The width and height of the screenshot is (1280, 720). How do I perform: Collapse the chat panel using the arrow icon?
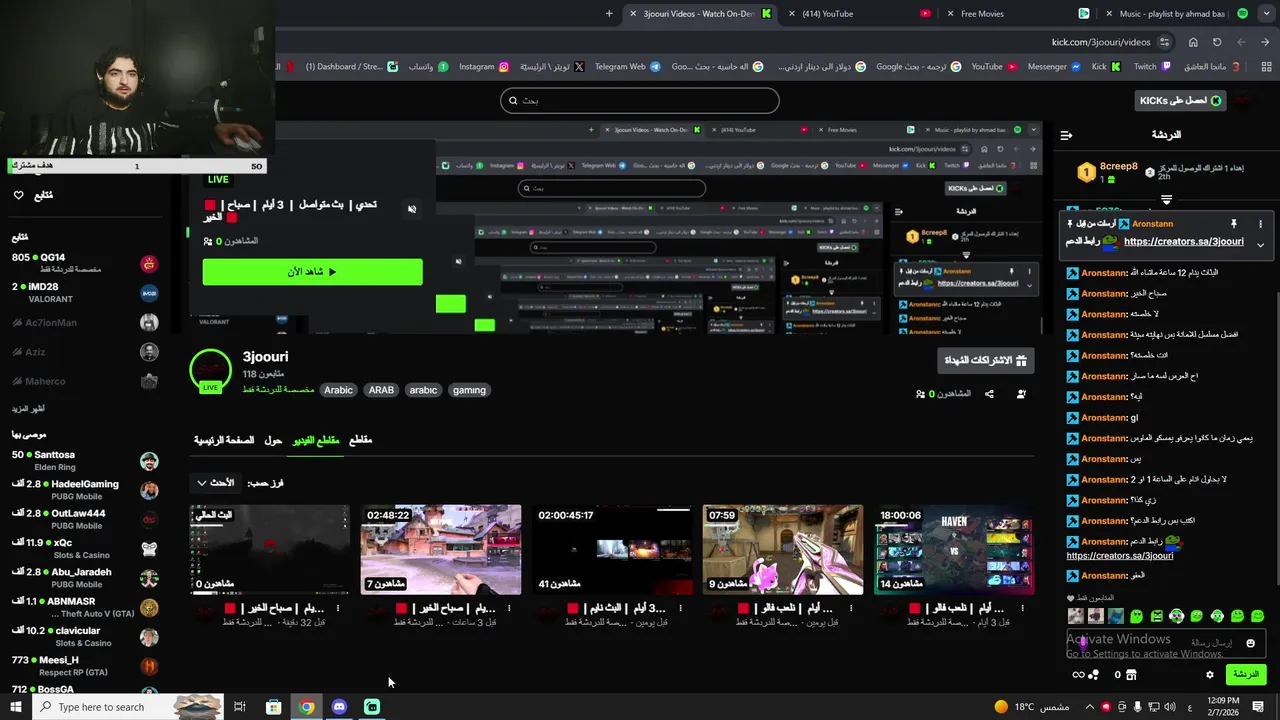tap(1066, 135)
